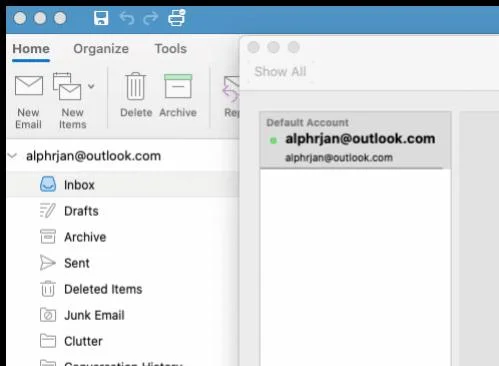The width and height of the screenshot is (499, 366).
Task: Click the Archive ribbon icon
Action: (178, 86)
